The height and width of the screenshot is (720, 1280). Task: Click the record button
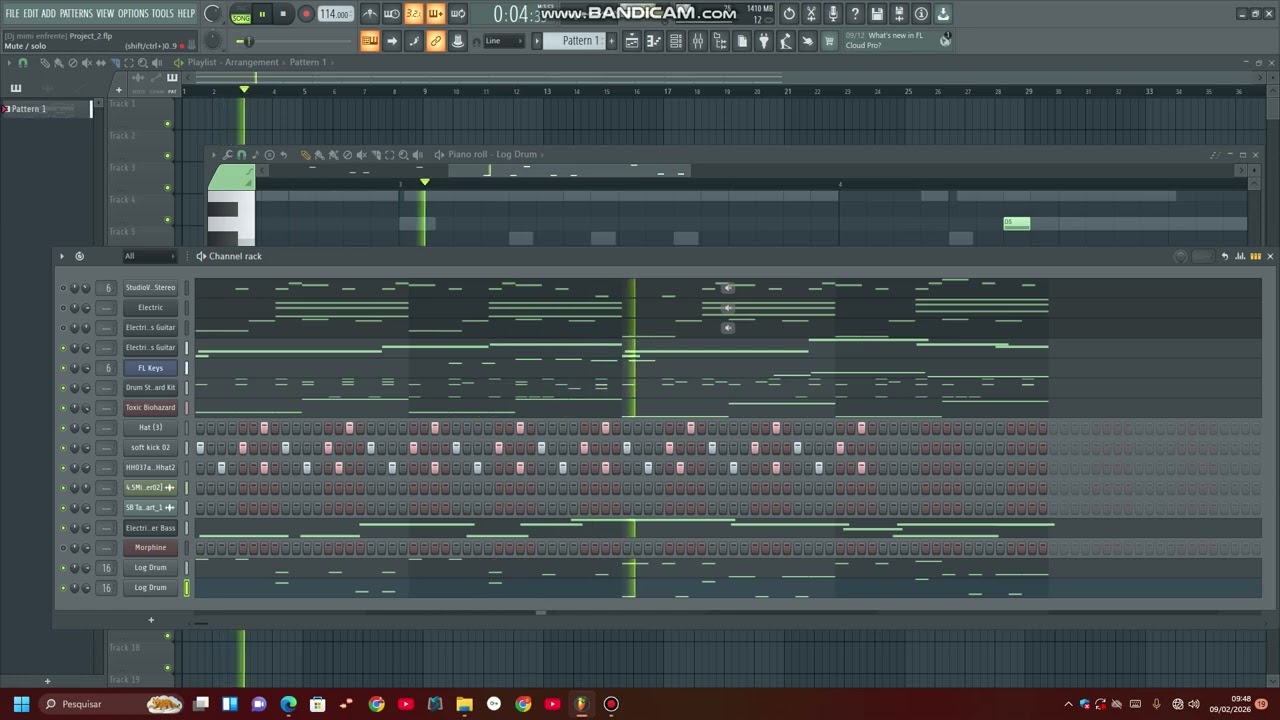(x=306, y=14)
